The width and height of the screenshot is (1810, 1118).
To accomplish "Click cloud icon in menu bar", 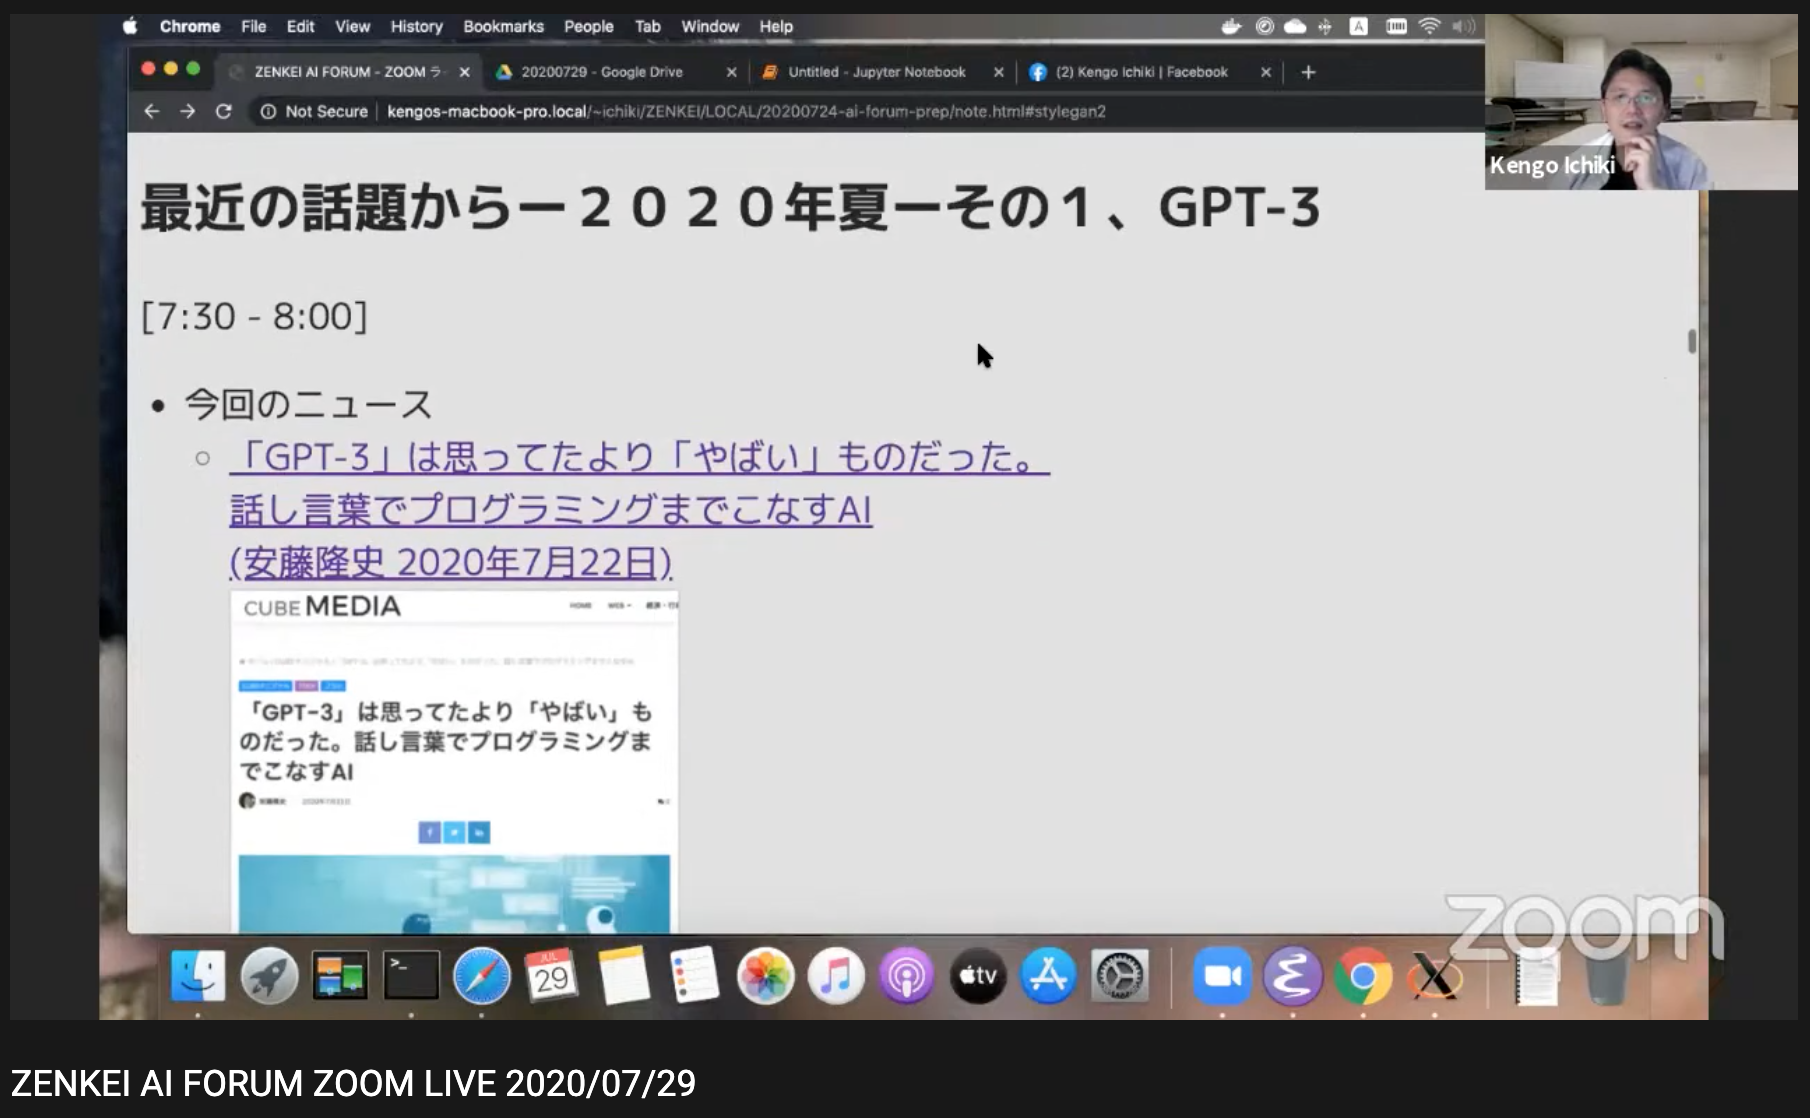I will [1295, 26].
